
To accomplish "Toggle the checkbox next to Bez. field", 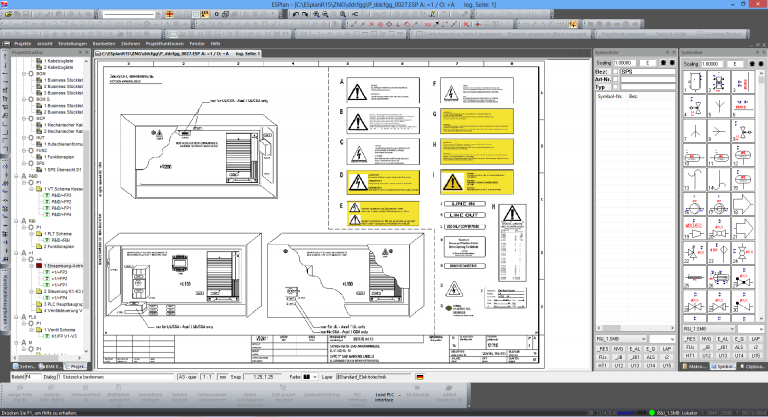I will pyautogui.click(x=617, y=72).
